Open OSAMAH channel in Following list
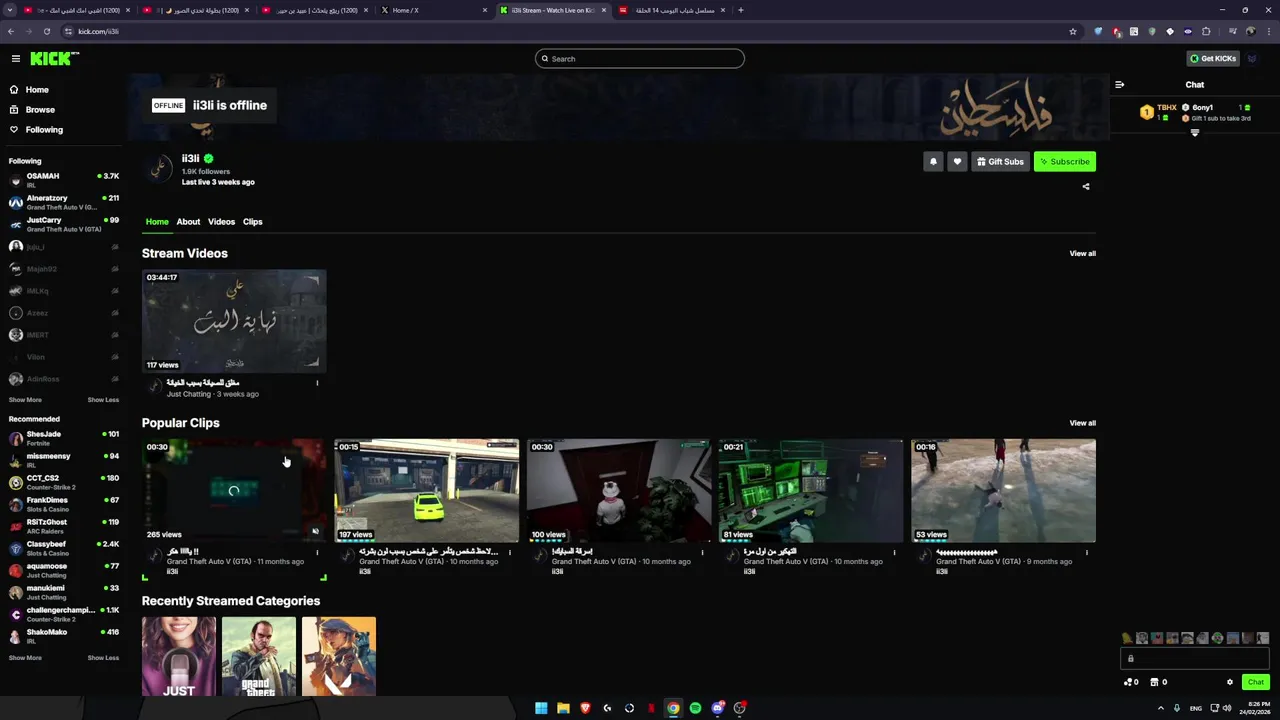 (64, 180)
